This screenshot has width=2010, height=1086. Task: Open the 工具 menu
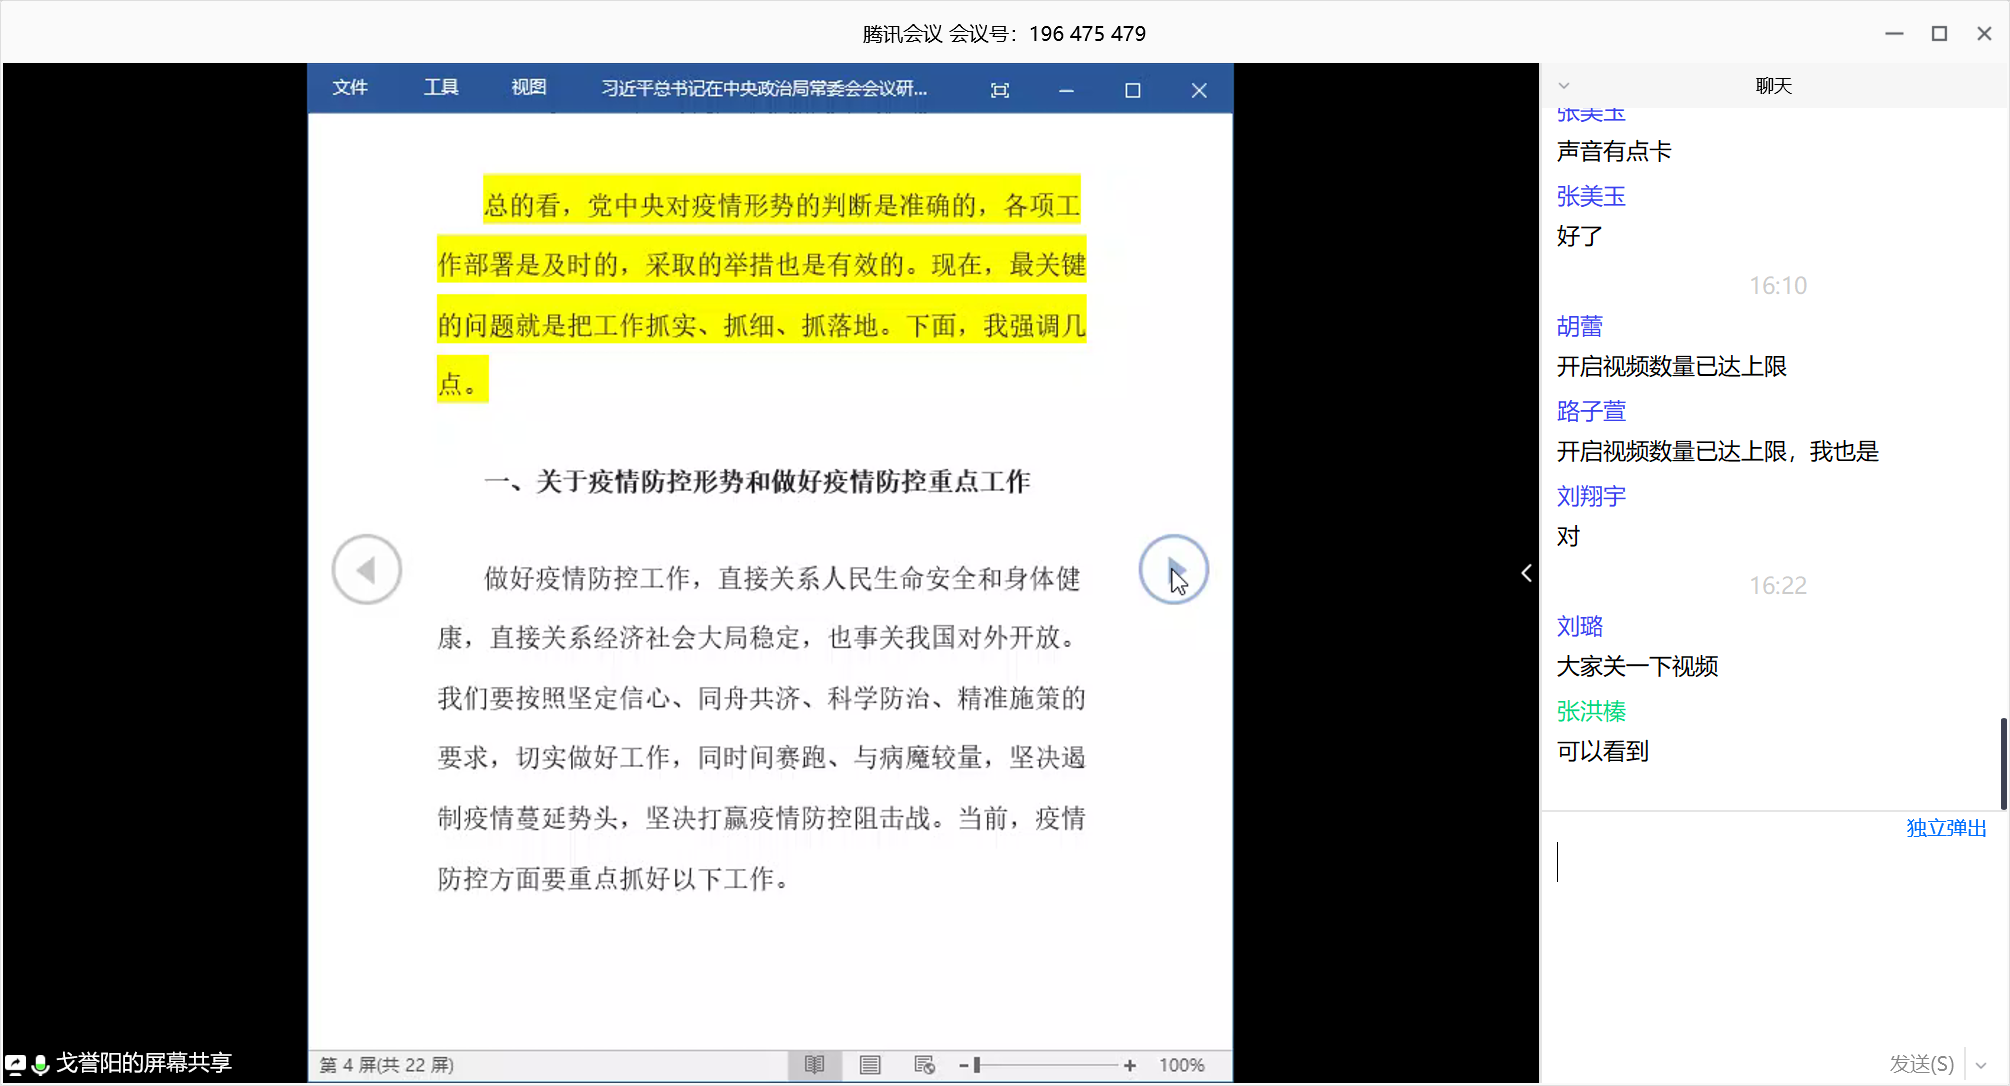tap(440, 88)
